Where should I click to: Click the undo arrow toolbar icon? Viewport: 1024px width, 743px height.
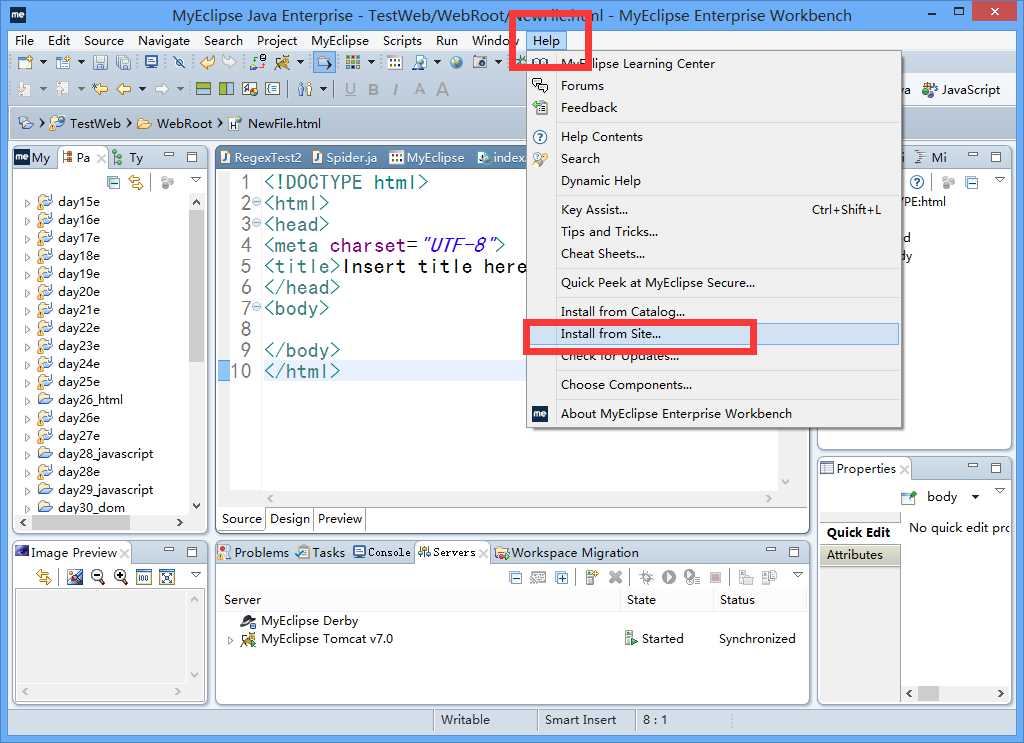coord(208,62)
